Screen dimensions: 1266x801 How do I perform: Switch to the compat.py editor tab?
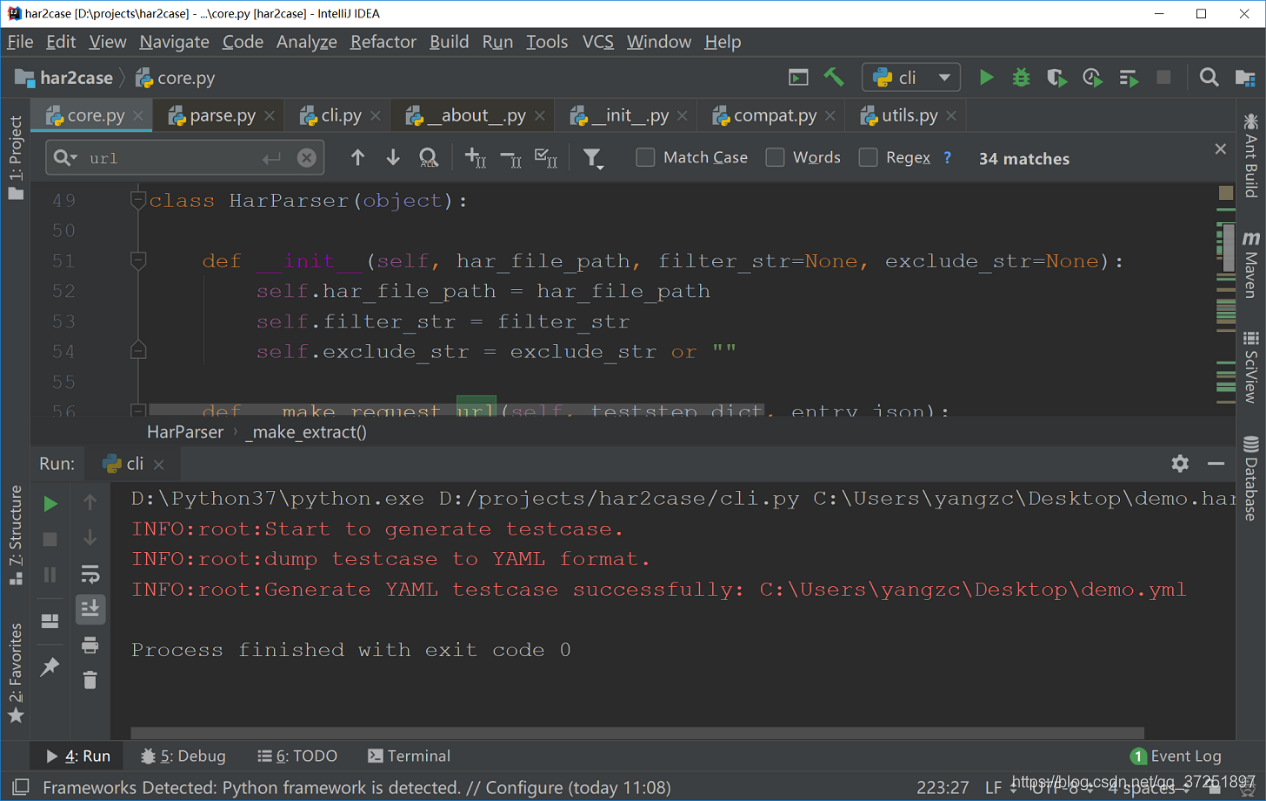pyautogui.click(x=774, y=115)
